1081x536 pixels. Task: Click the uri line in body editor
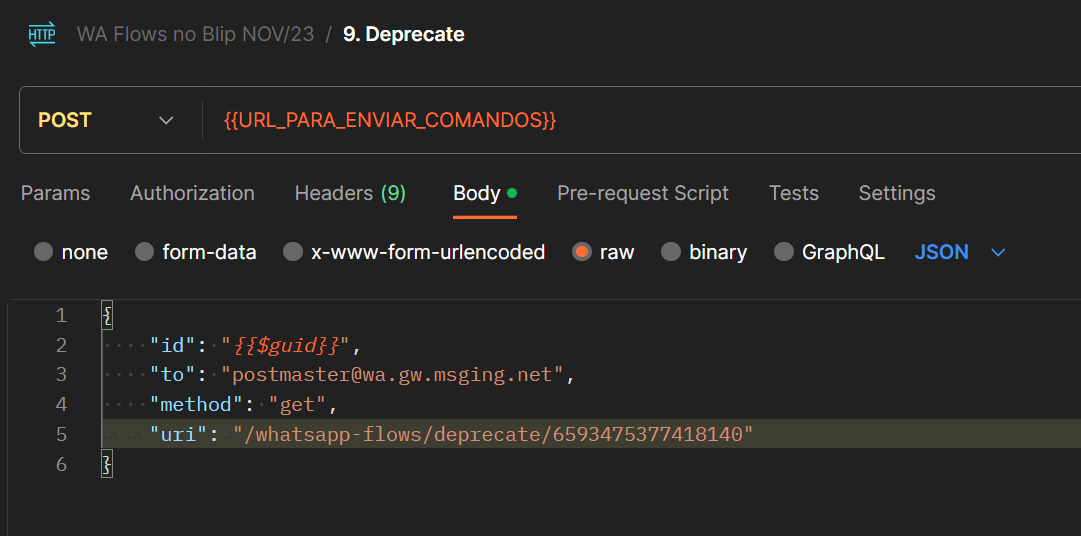[591, 434]
